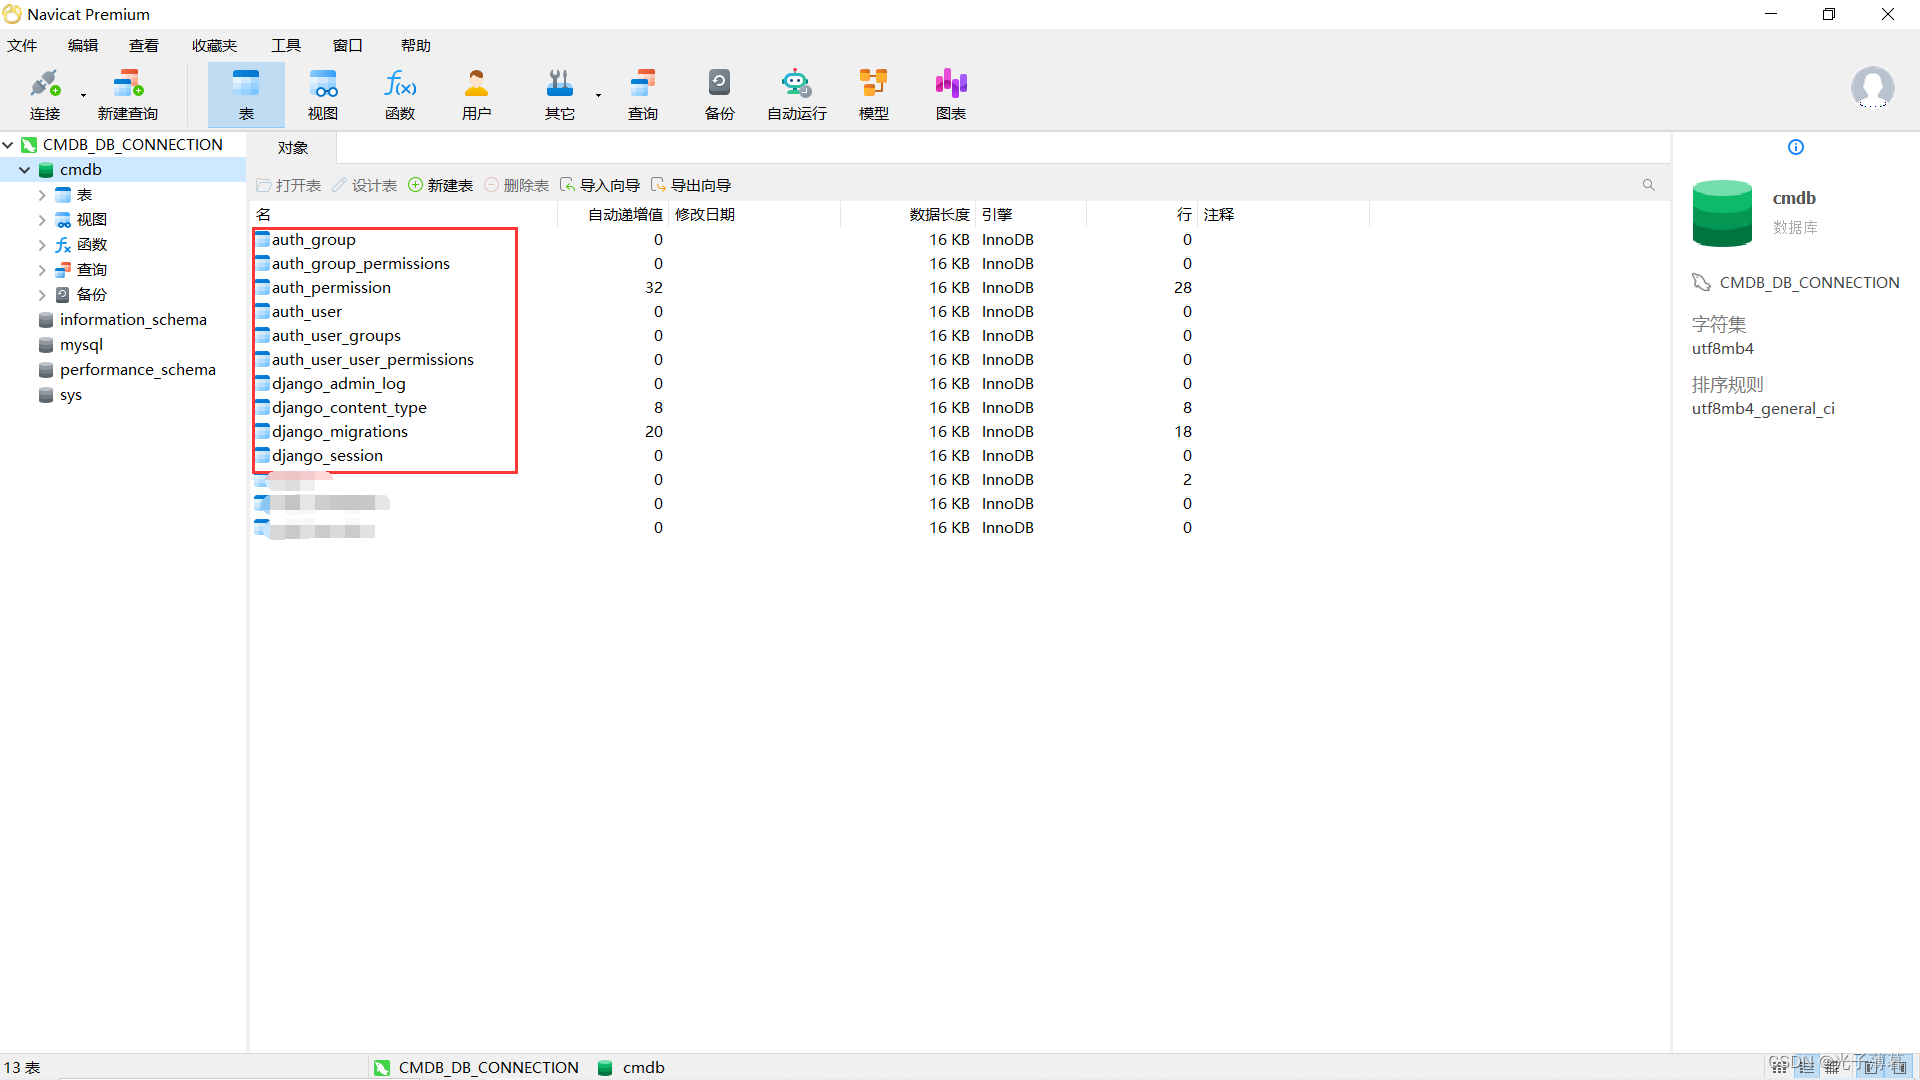Screen dimensions: 1920x1080
Task: Expand the 表 node under cmdb
Action: [x=42, y=195]
